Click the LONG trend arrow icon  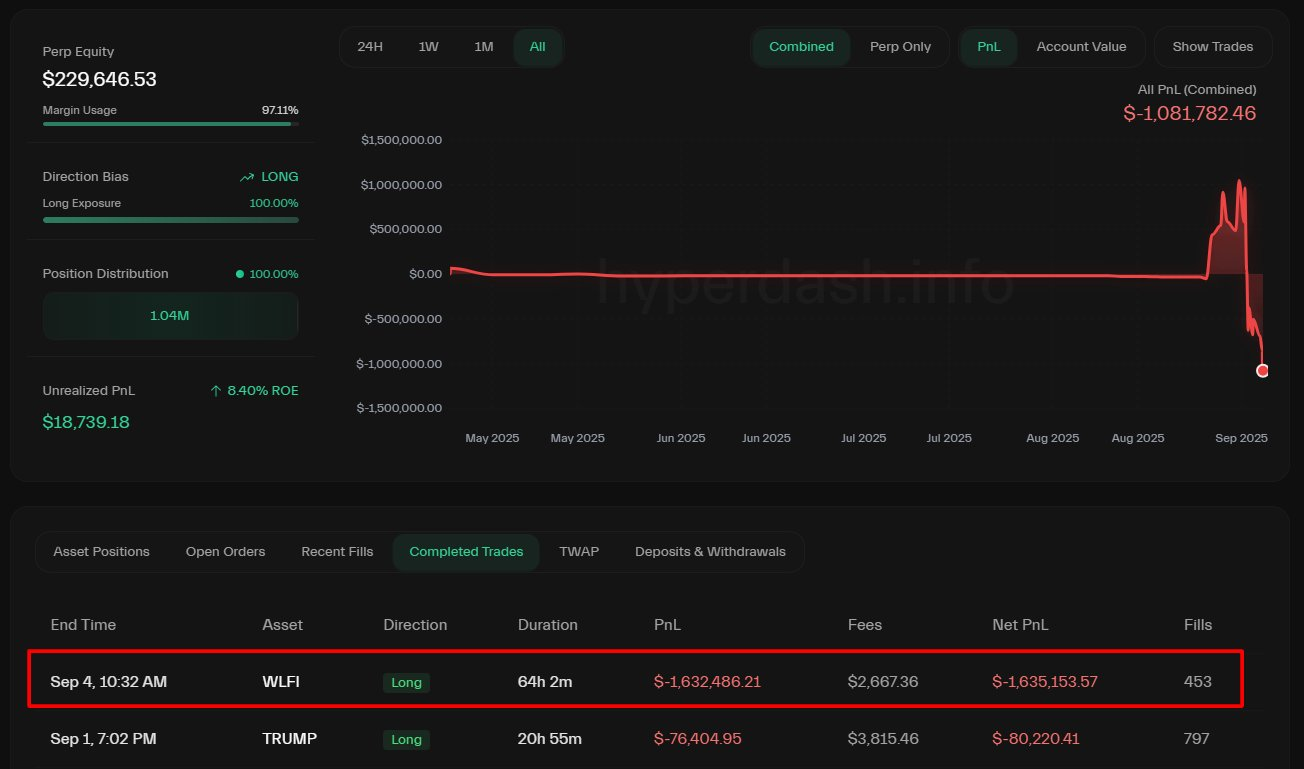[x=247, y=177]
